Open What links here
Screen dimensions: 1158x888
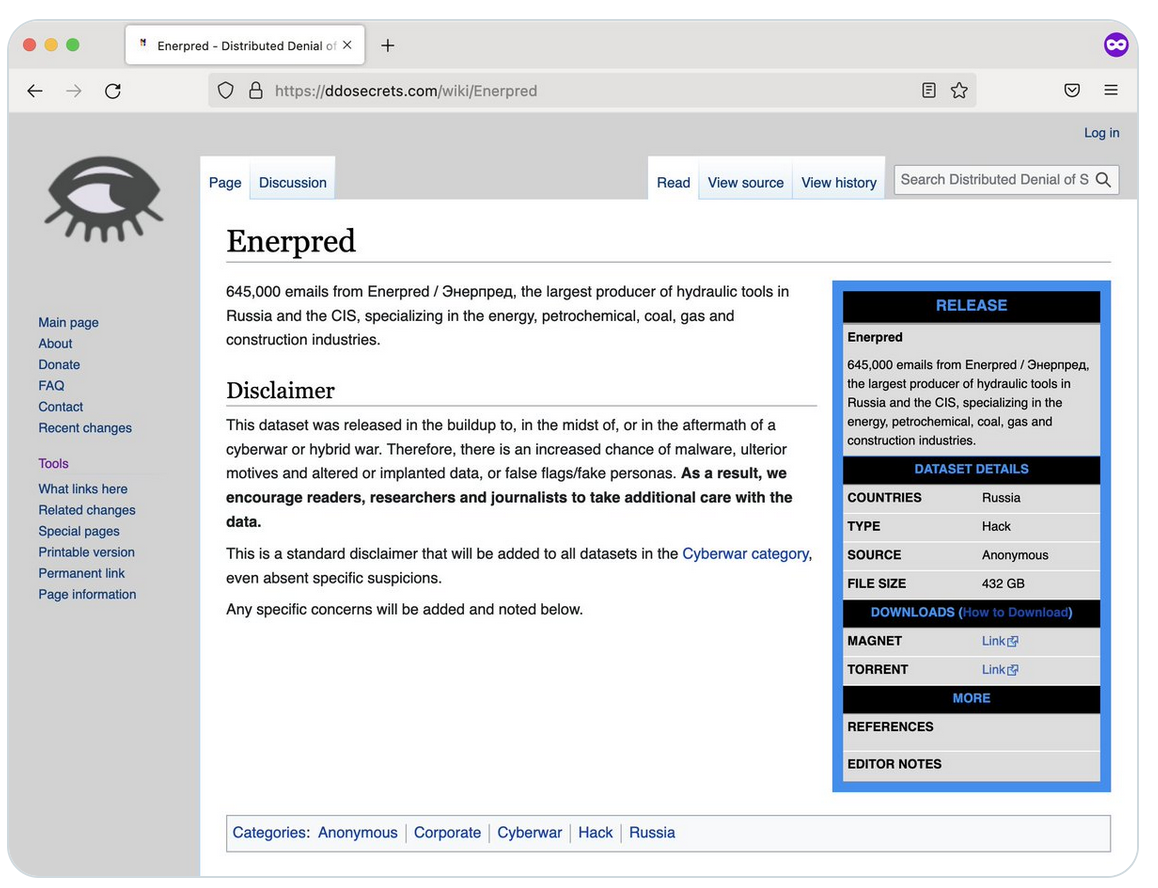tap(83, 489)
